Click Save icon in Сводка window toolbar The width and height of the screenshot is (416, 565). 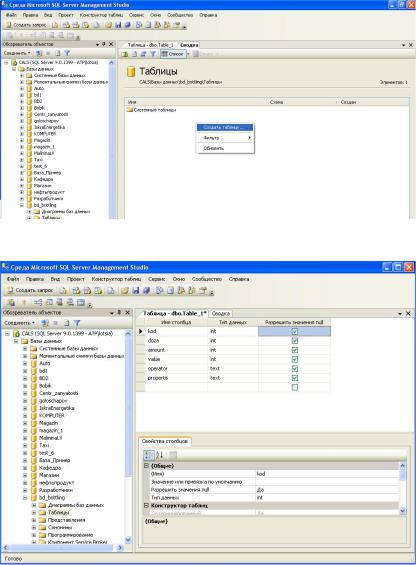pos(118,25)
